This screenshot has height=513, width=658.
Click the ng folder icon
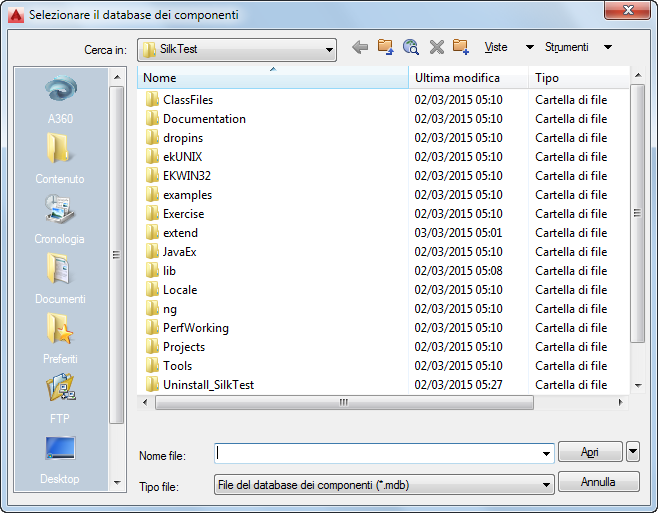pos(152,309)
